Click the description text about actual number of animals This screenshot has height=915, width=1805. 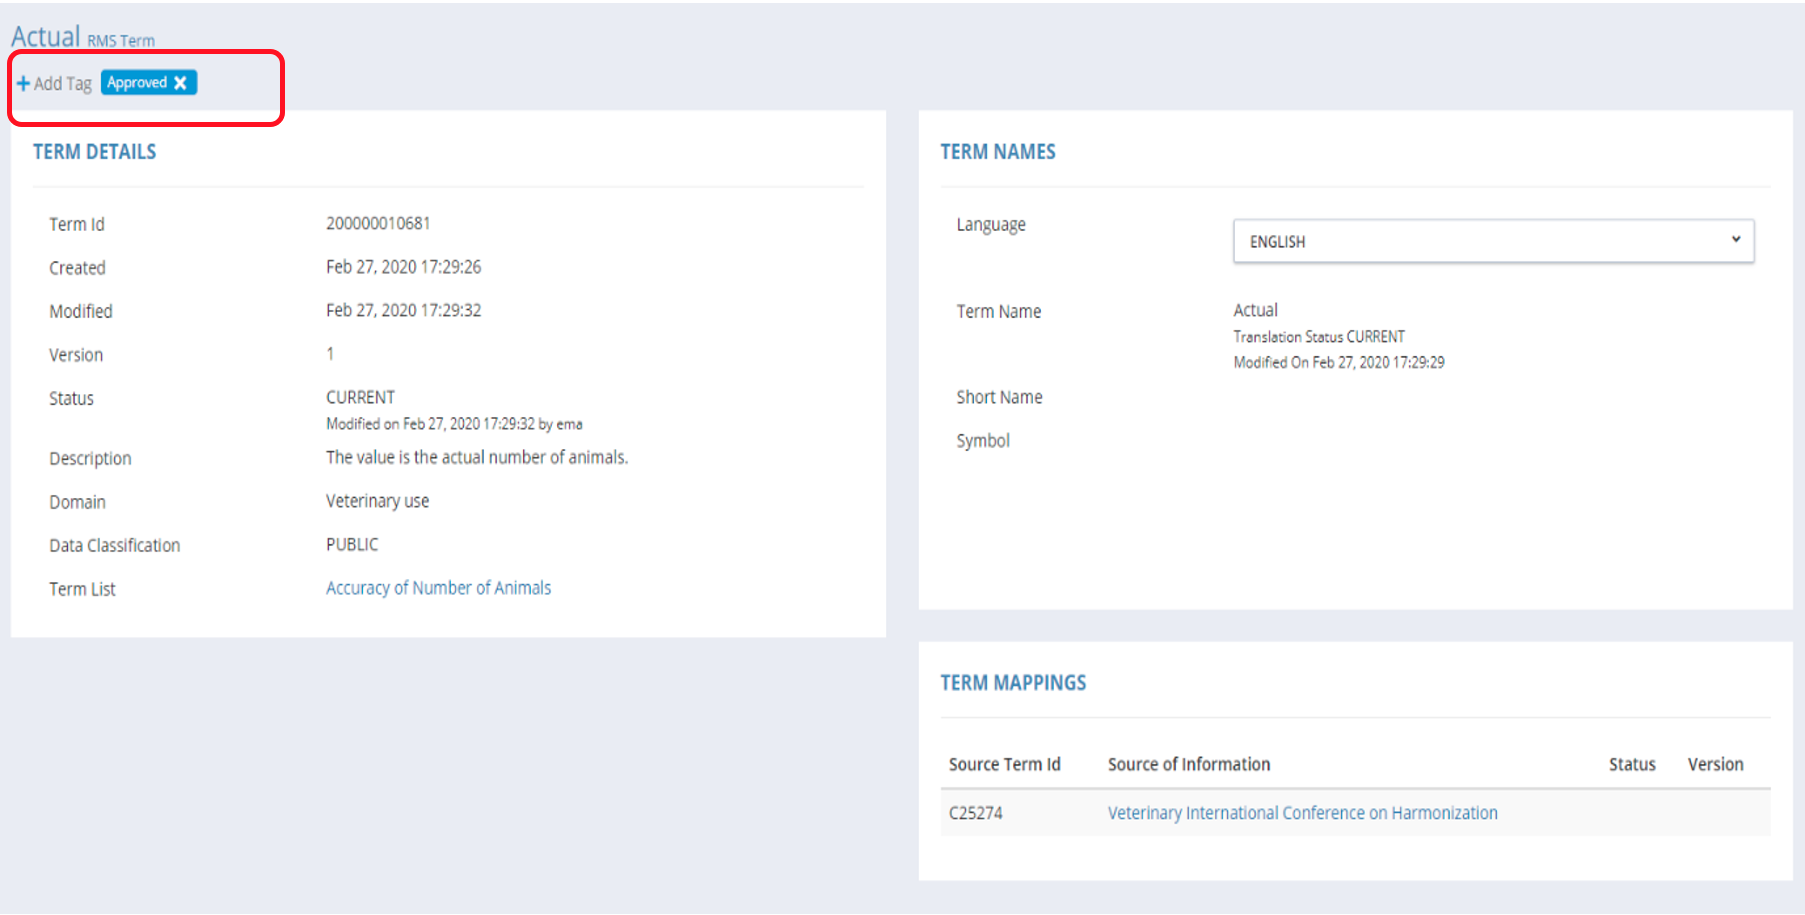tap(476, 457)
